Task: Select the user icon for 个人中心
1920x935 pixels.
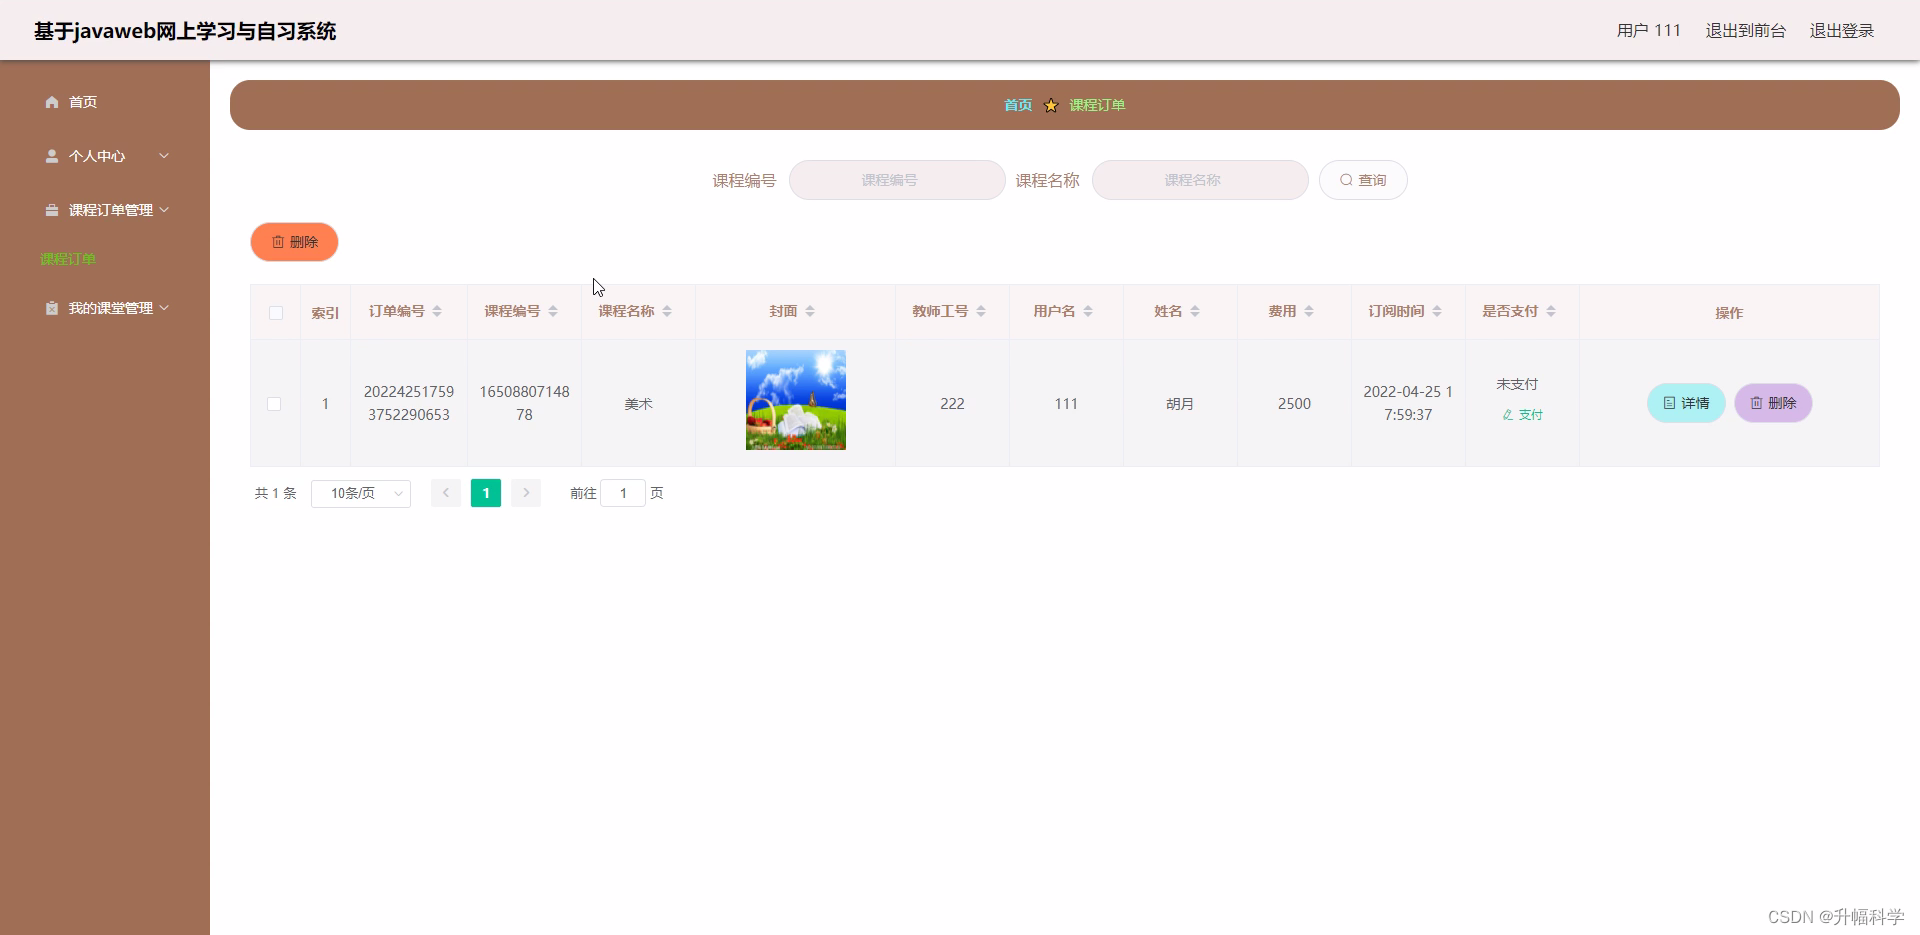Action: pos(51,156)
